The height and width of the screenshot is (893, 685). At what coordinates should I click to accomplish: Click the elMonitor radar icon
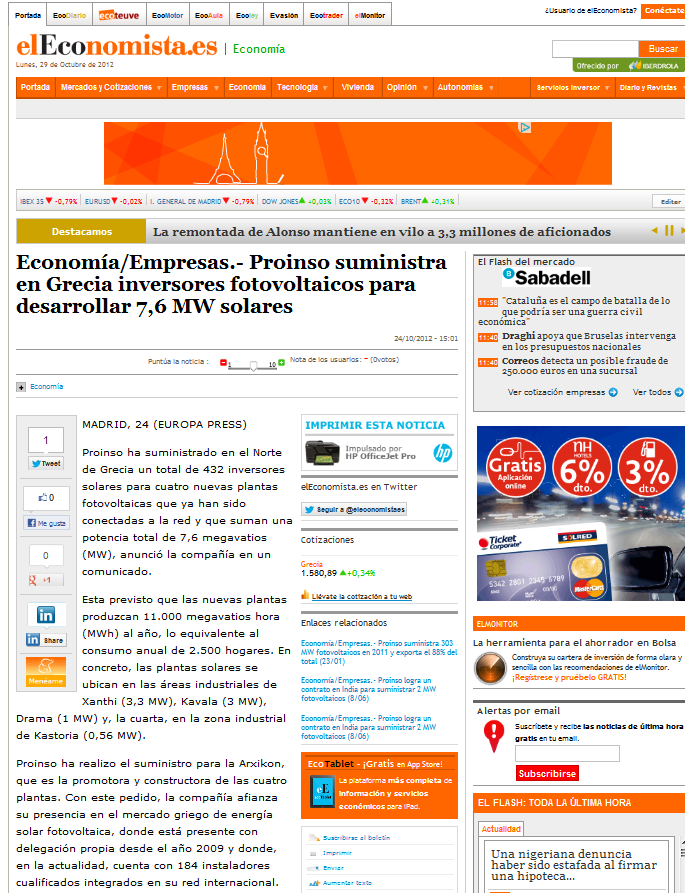point(490,667)
